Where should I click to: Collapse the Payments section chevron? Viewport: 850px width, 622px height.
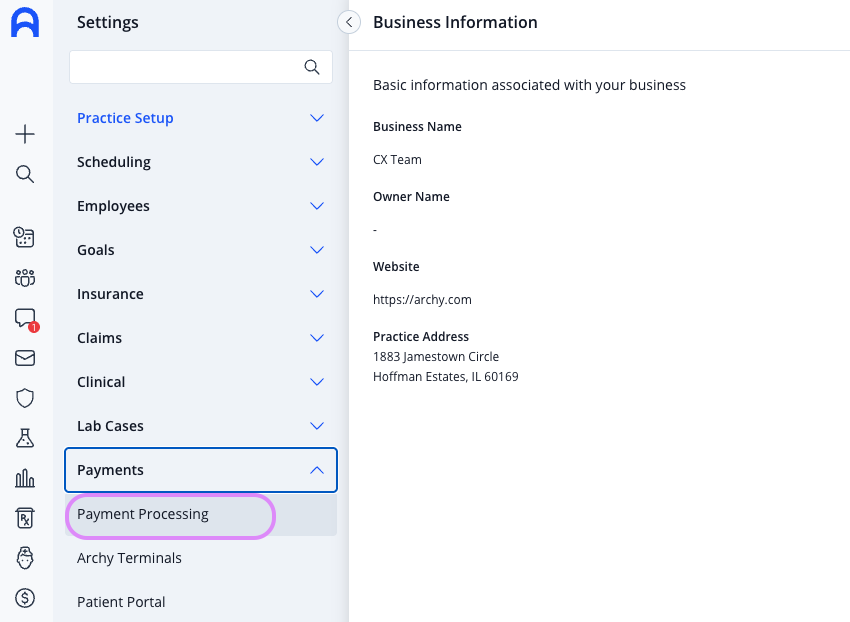pos(317,470)
